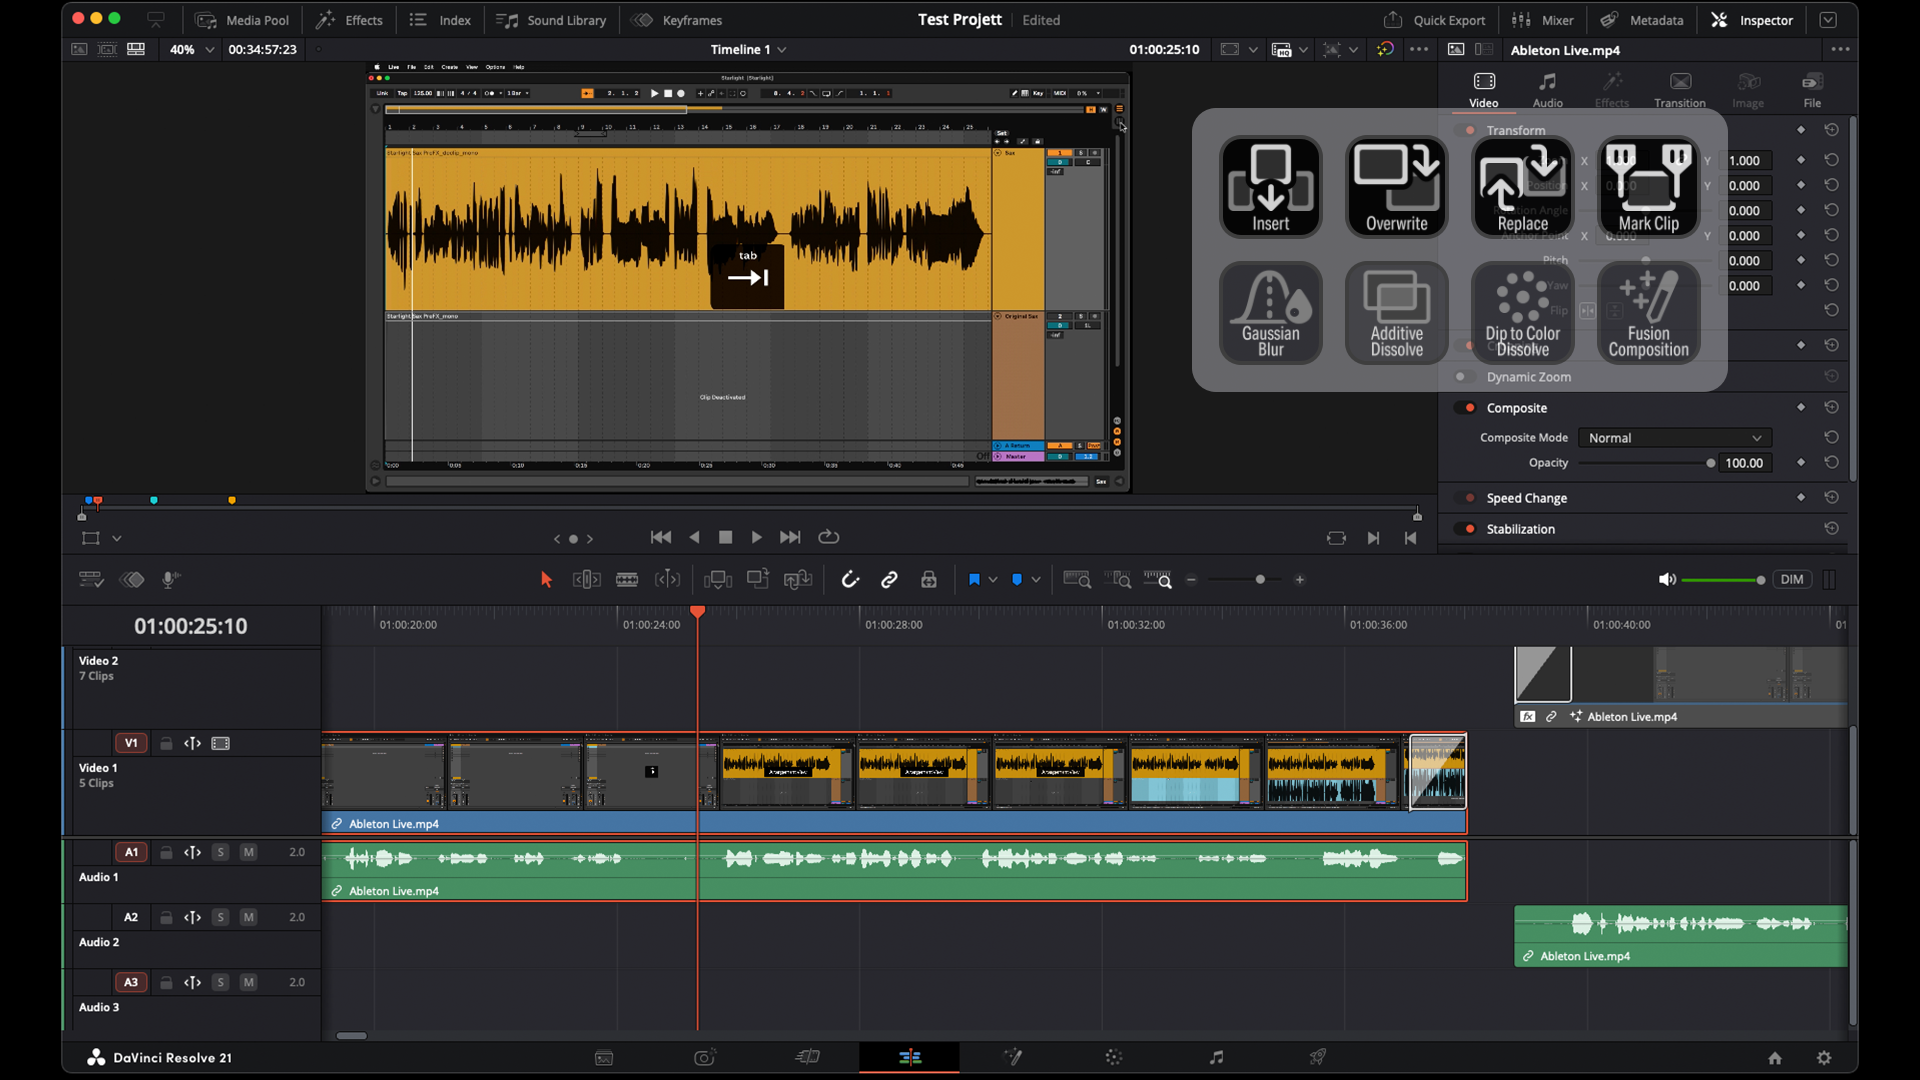Play the timeline in reverse
The image size is (1920, 1080).
pyautogui.click(x=695, y=538)
